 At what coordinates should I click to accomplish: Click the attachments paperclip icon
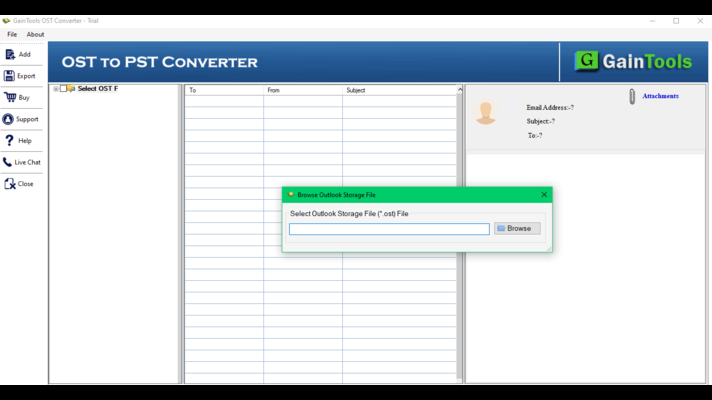pos(632,96)
